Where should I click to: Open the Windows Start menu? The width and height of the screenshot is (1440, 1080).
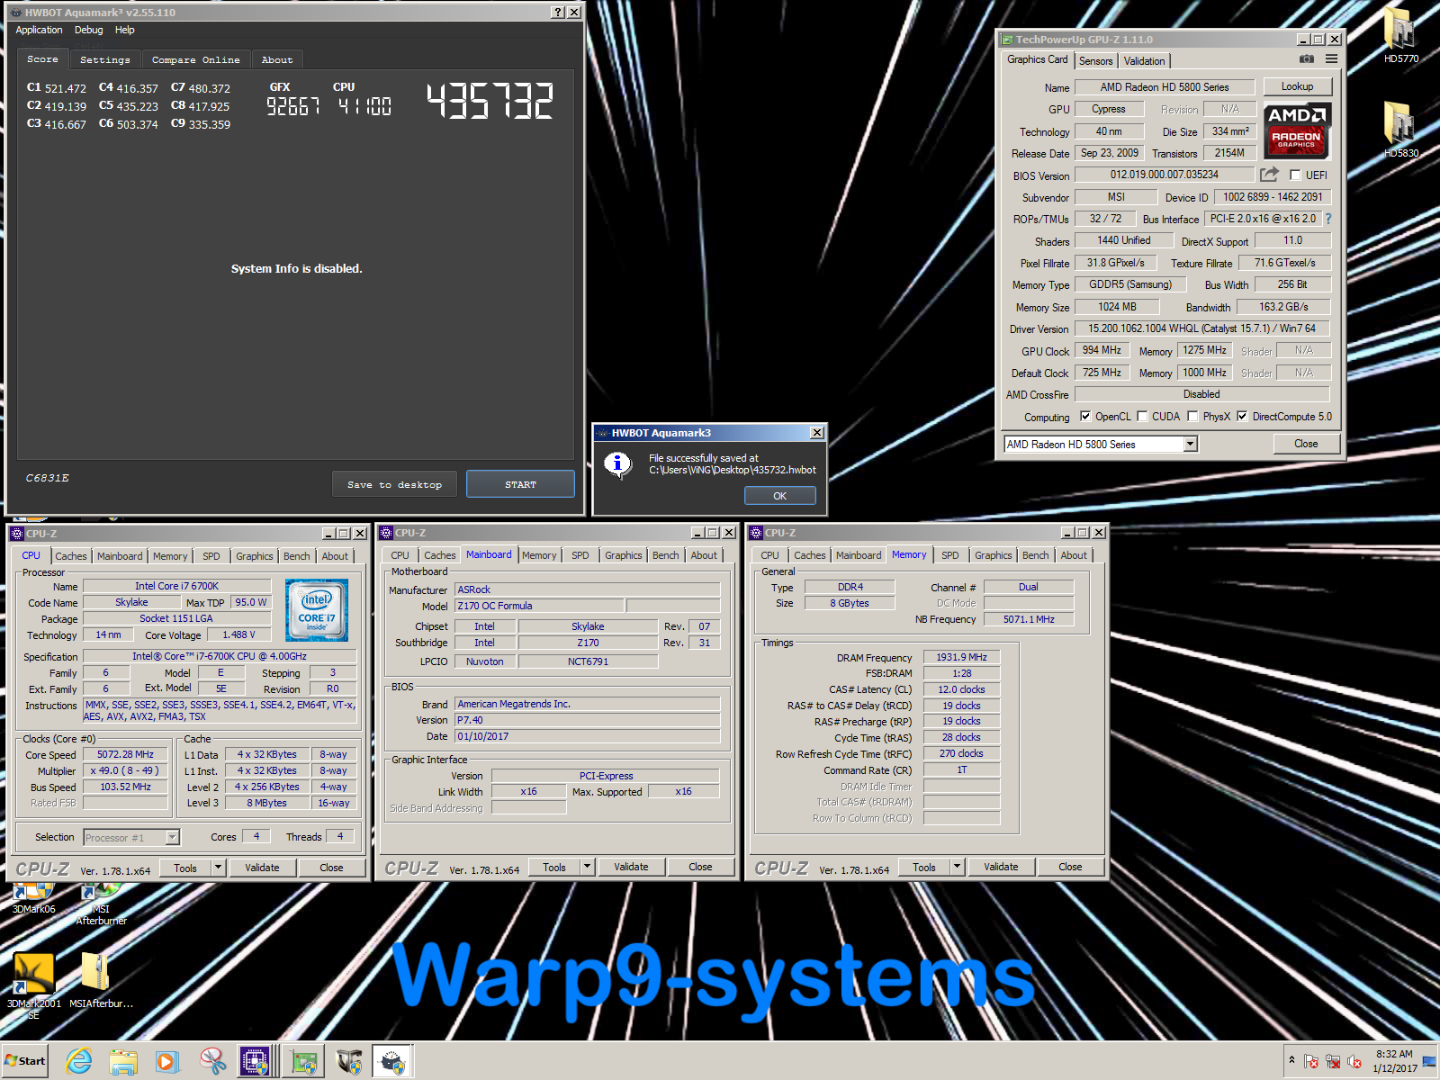(26, 1061)
